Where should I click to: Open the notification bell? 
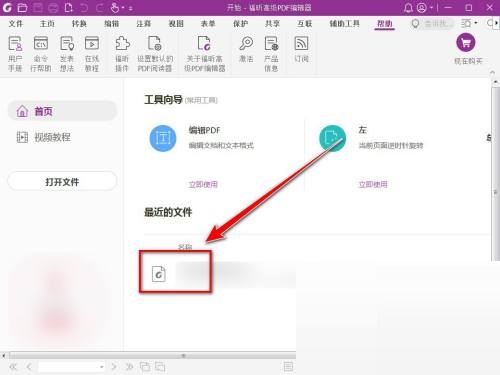(408, 8)
